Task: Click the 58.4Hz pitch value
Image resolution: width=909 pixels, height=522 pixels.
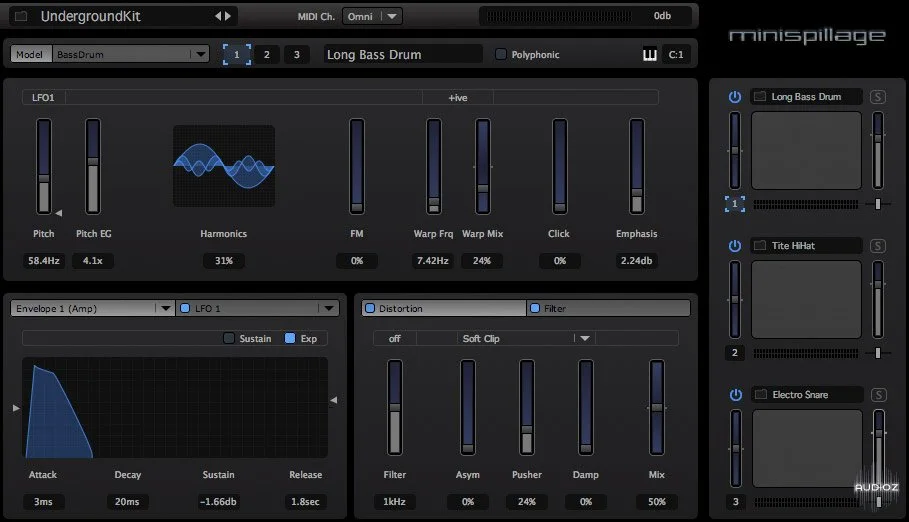Action: tap(43, 261)
